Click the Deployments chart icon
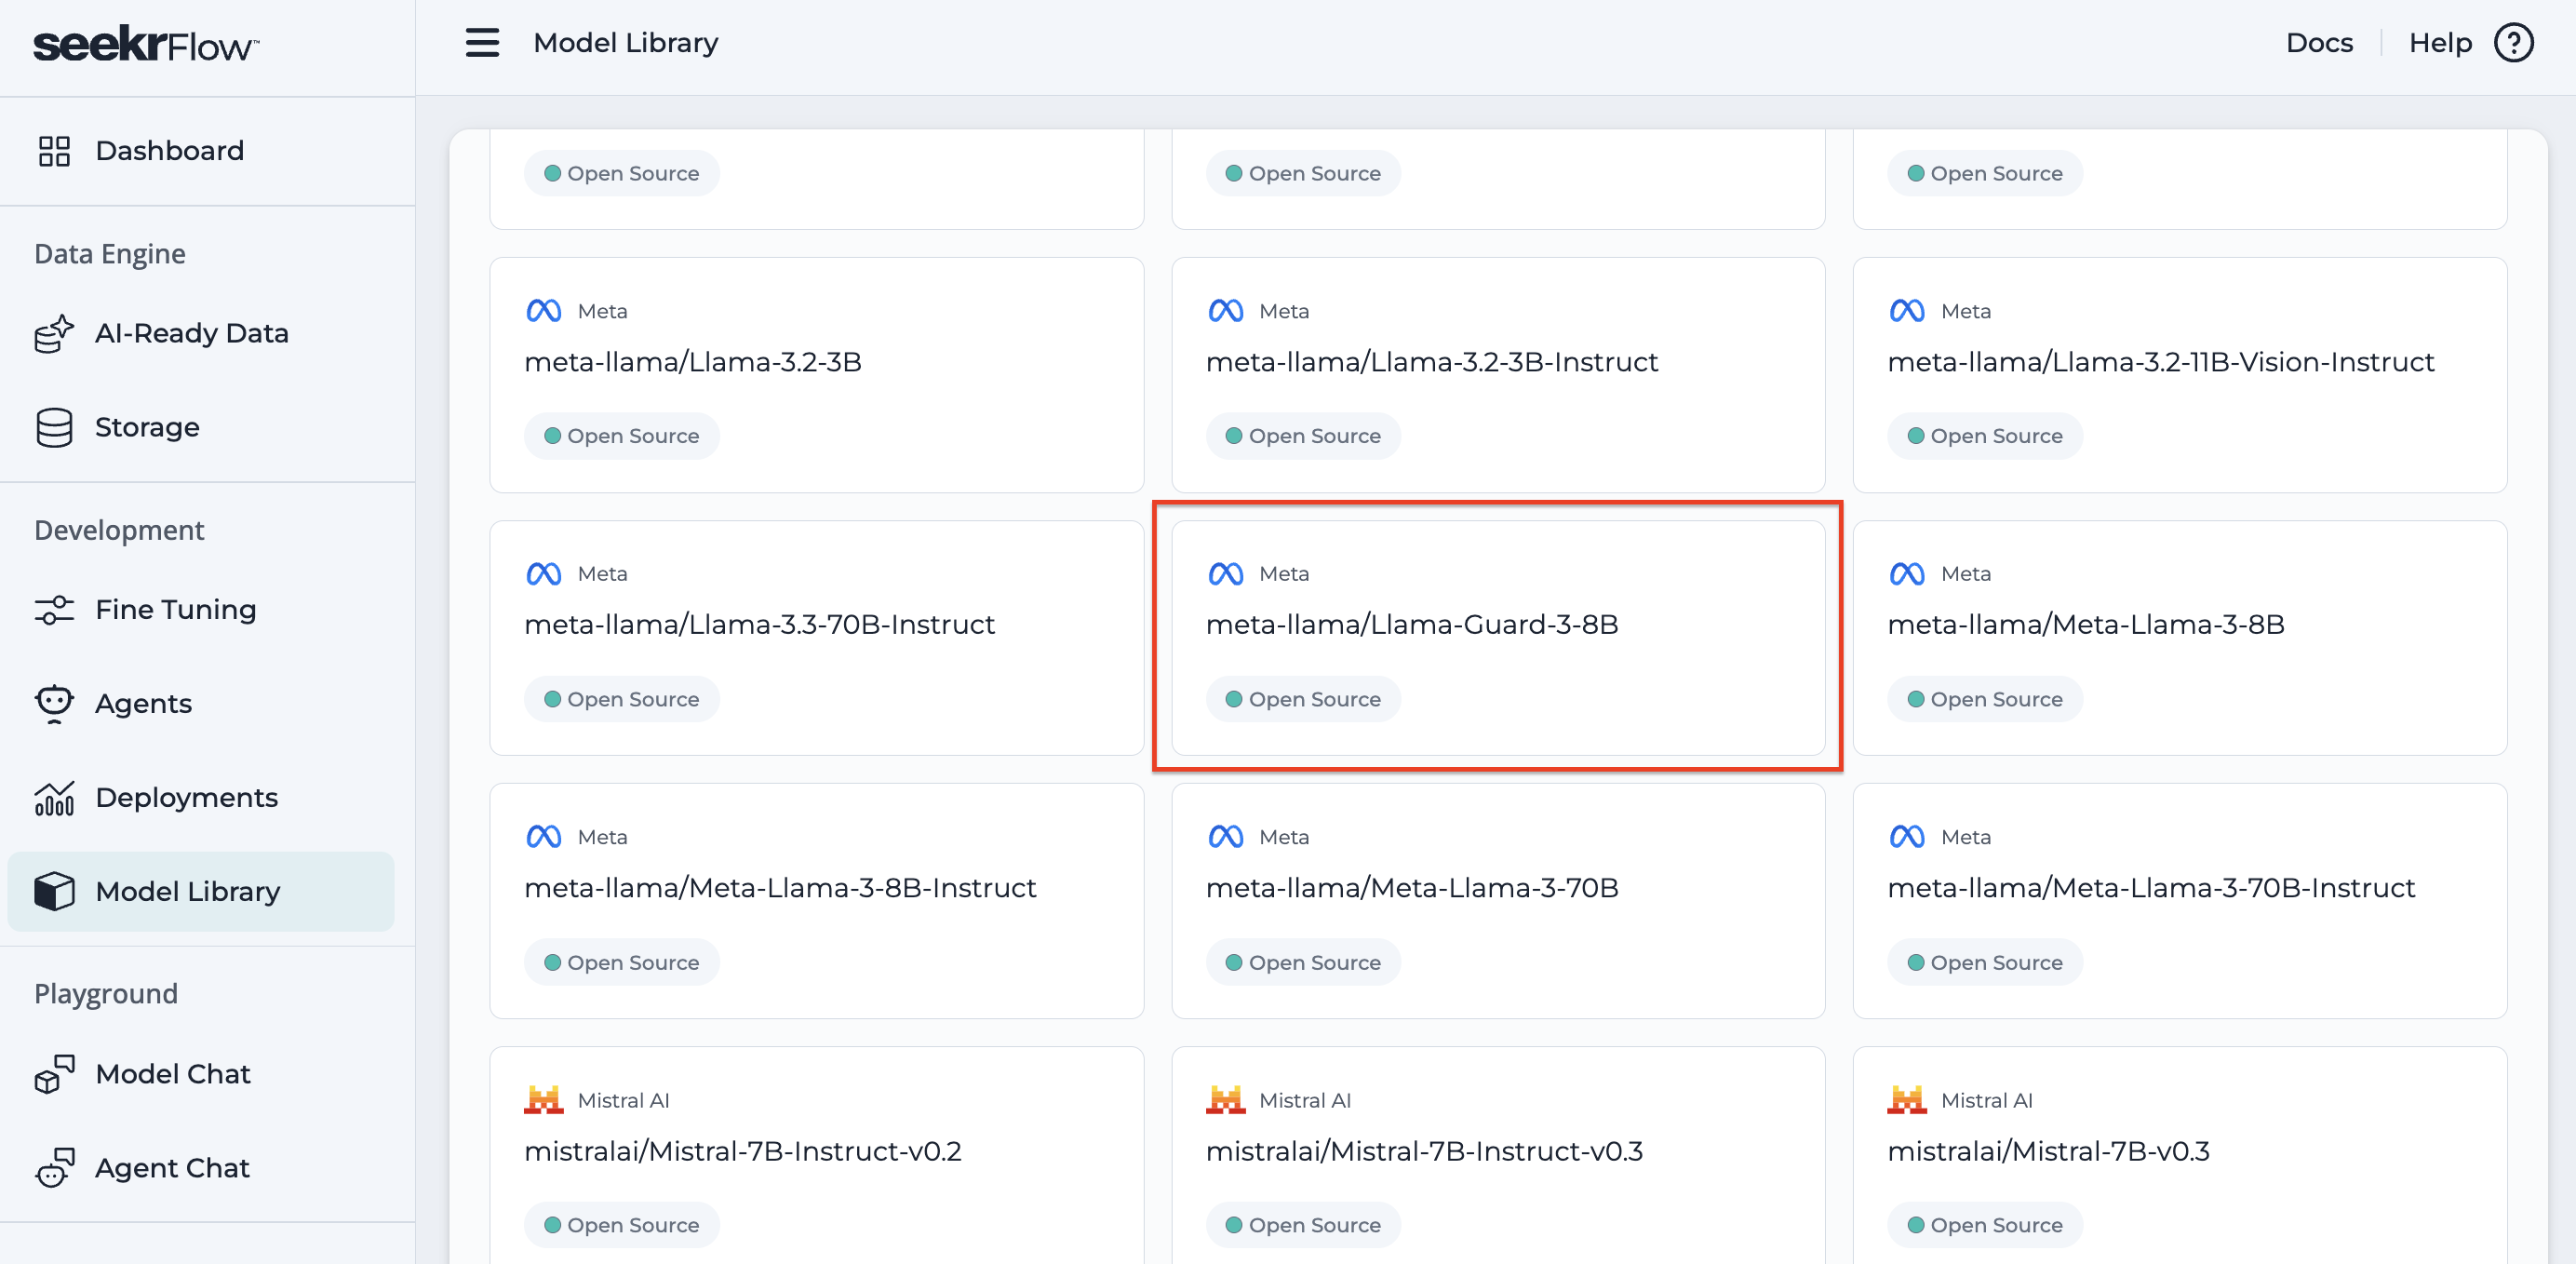Image resolution: width=2576 pixels, height=1264 pixels. click(x=54, y=798)
